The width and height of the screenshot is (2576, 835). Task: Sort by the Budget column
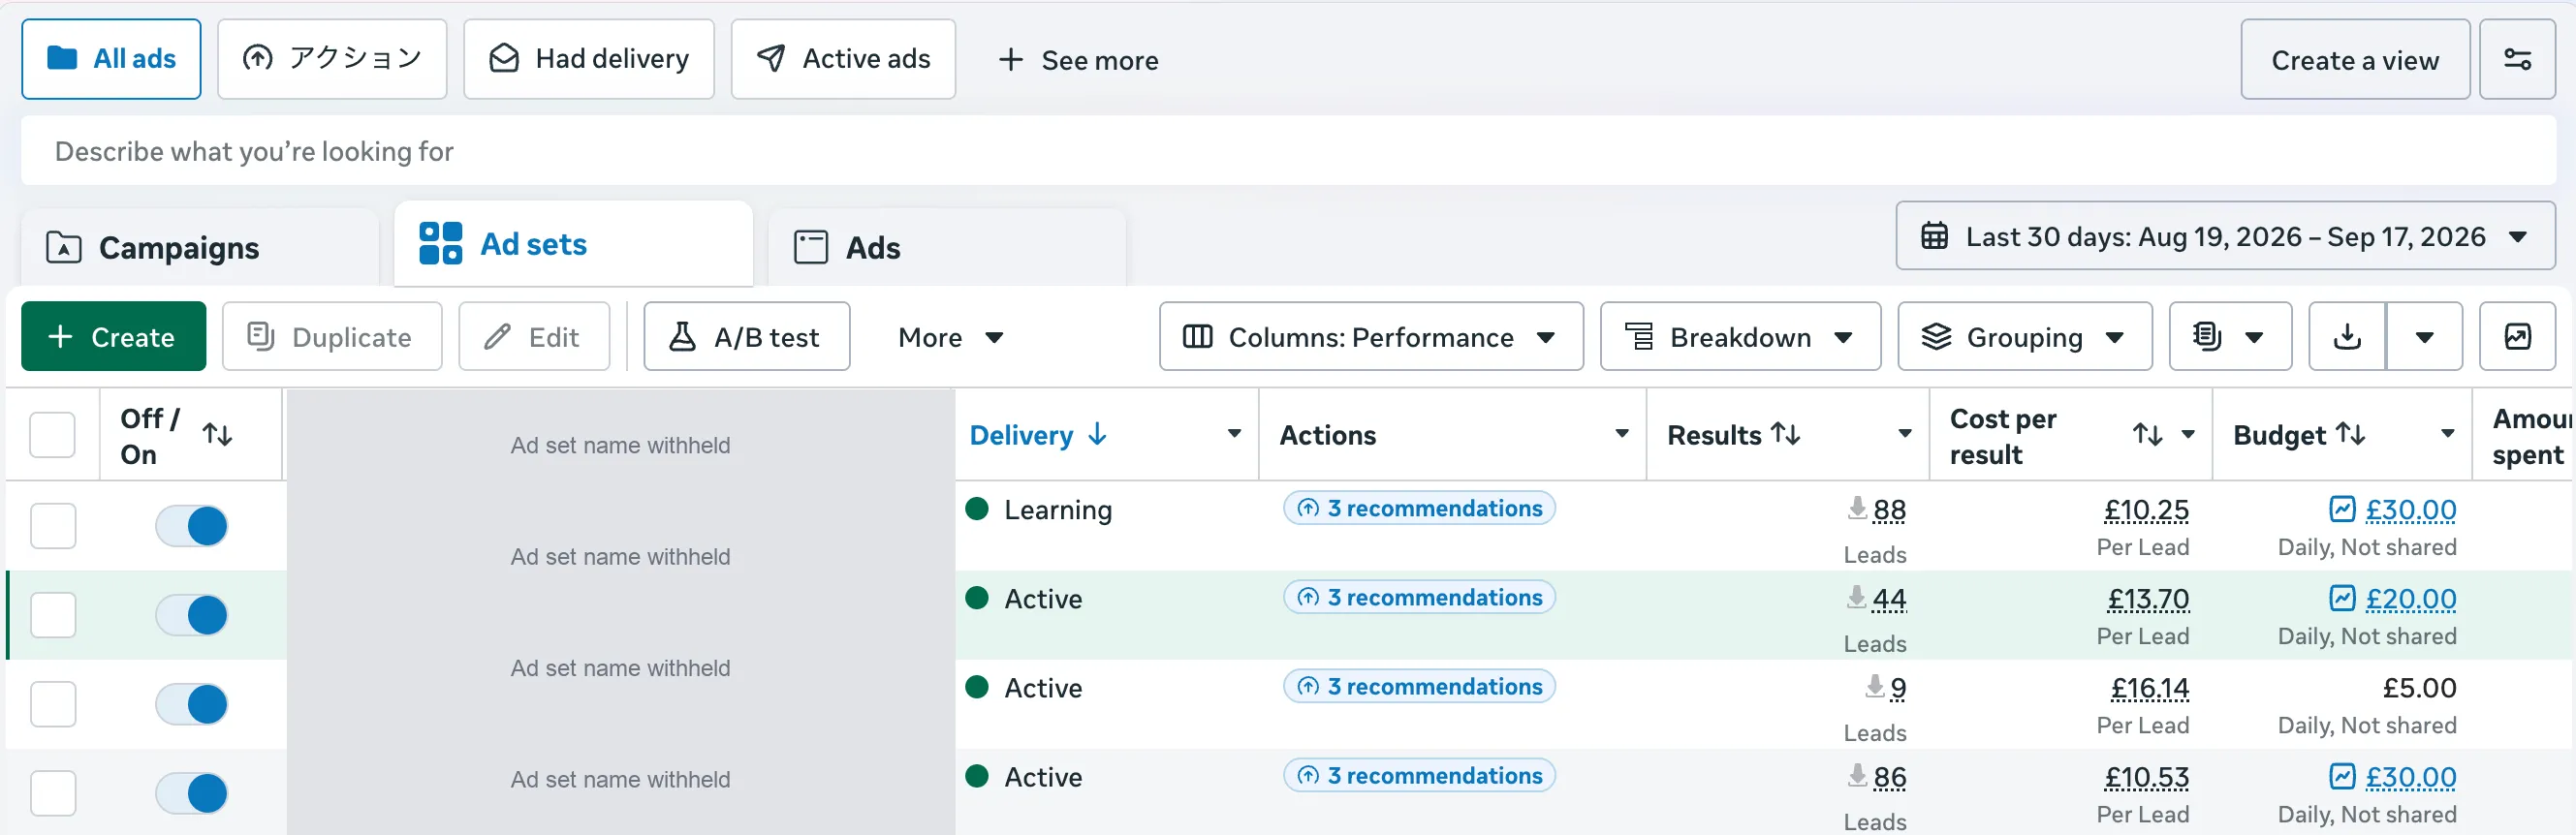pyautogui.click(x=2350, y=434)
